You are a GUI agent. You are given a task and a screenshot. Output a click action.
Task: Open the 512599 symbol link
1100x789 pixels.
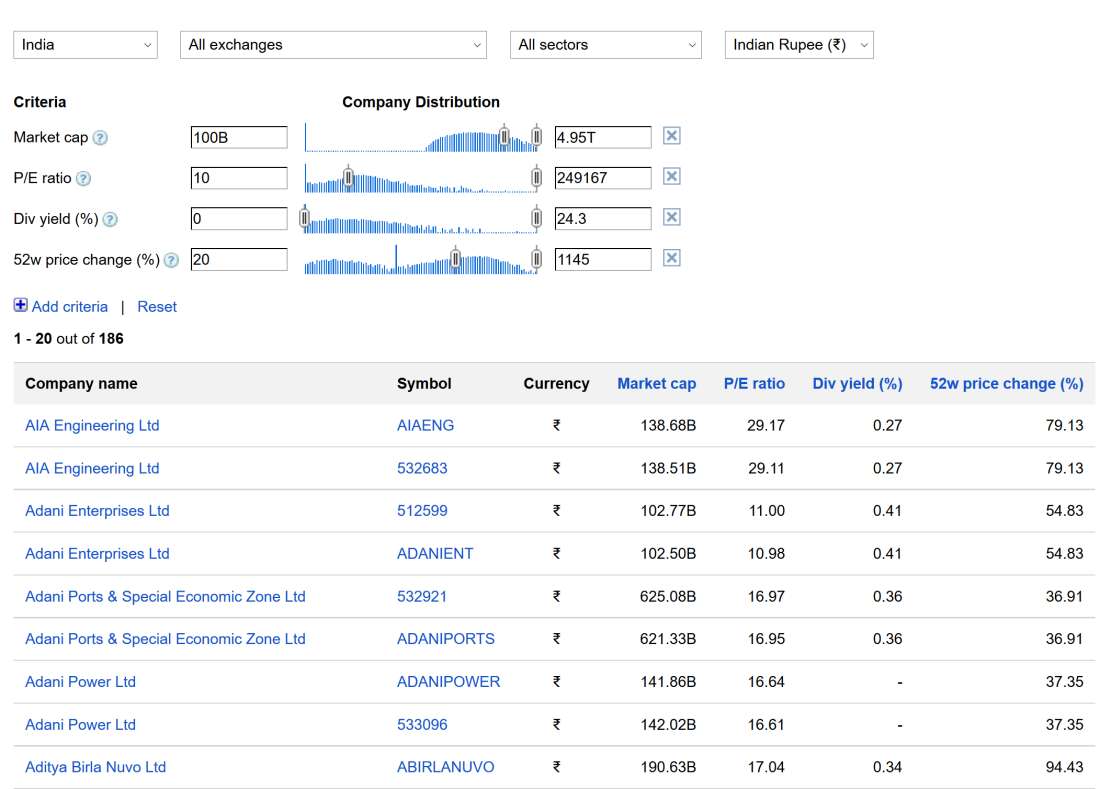click(x=422, y=511)
